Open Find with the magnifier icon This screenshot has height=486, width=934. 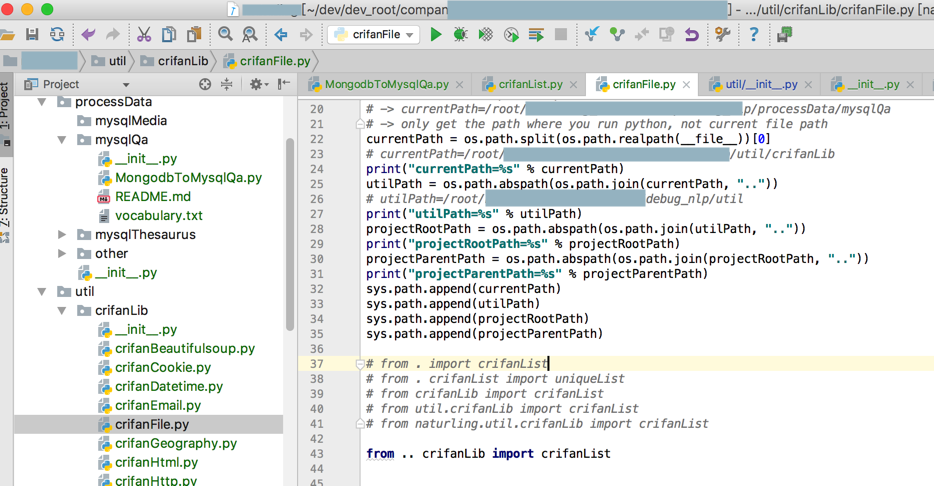point(225,34)
